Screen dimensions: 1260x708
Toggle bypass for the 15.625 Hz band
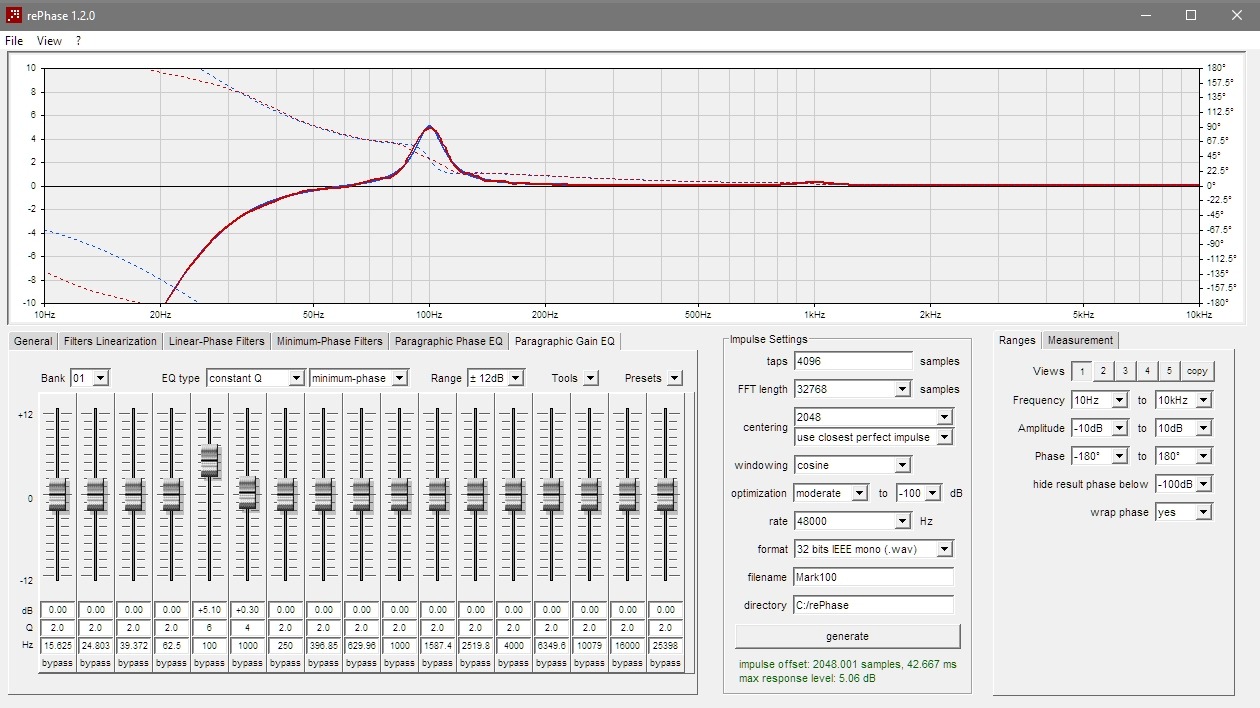coord(57,663)
